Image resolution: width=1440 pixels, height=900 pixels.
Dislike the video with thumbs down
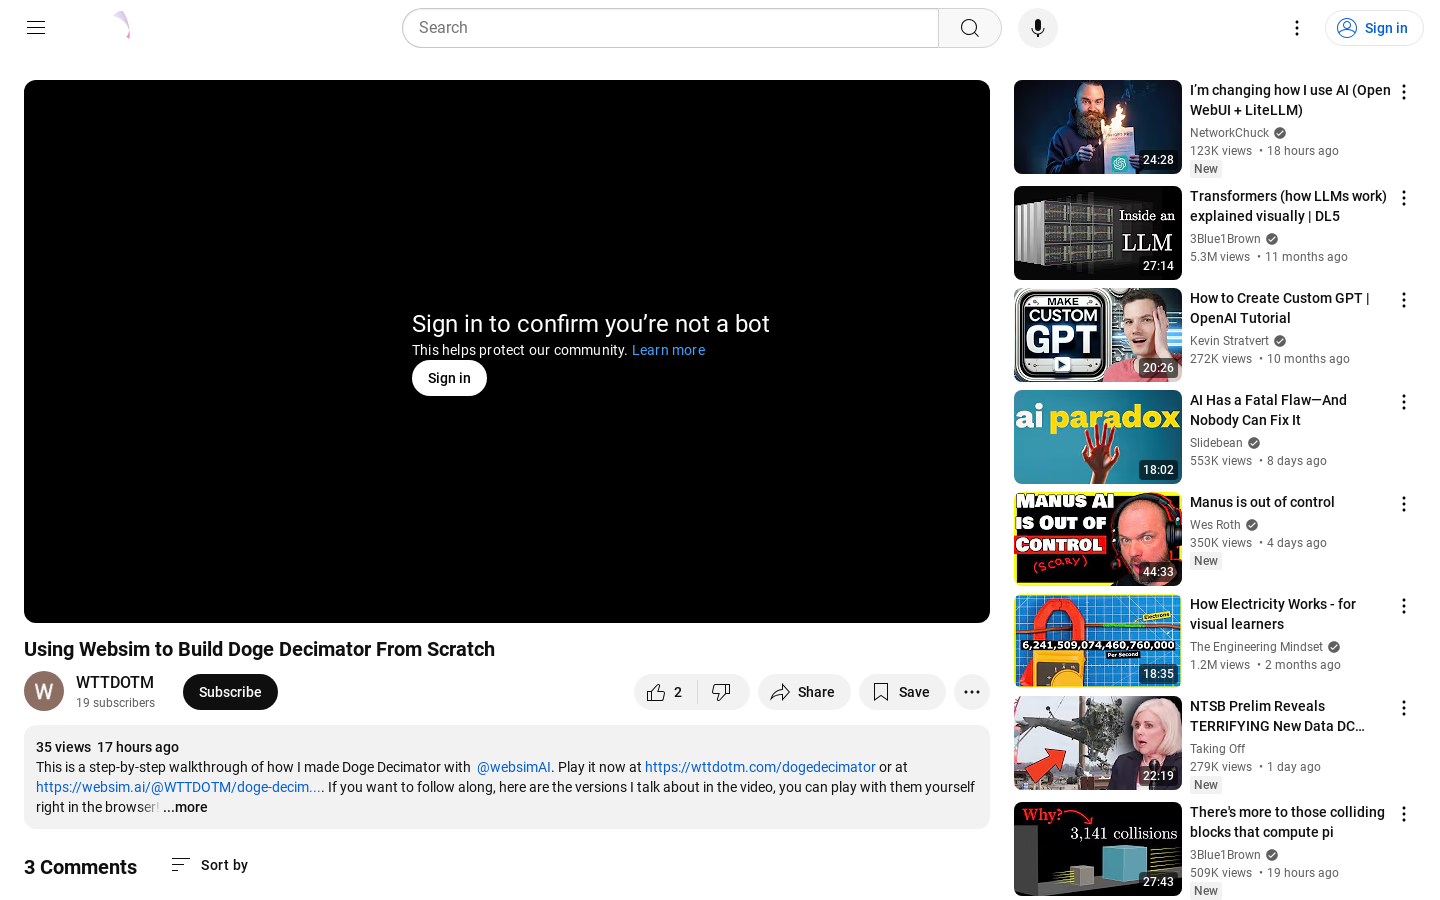(722, 692)
